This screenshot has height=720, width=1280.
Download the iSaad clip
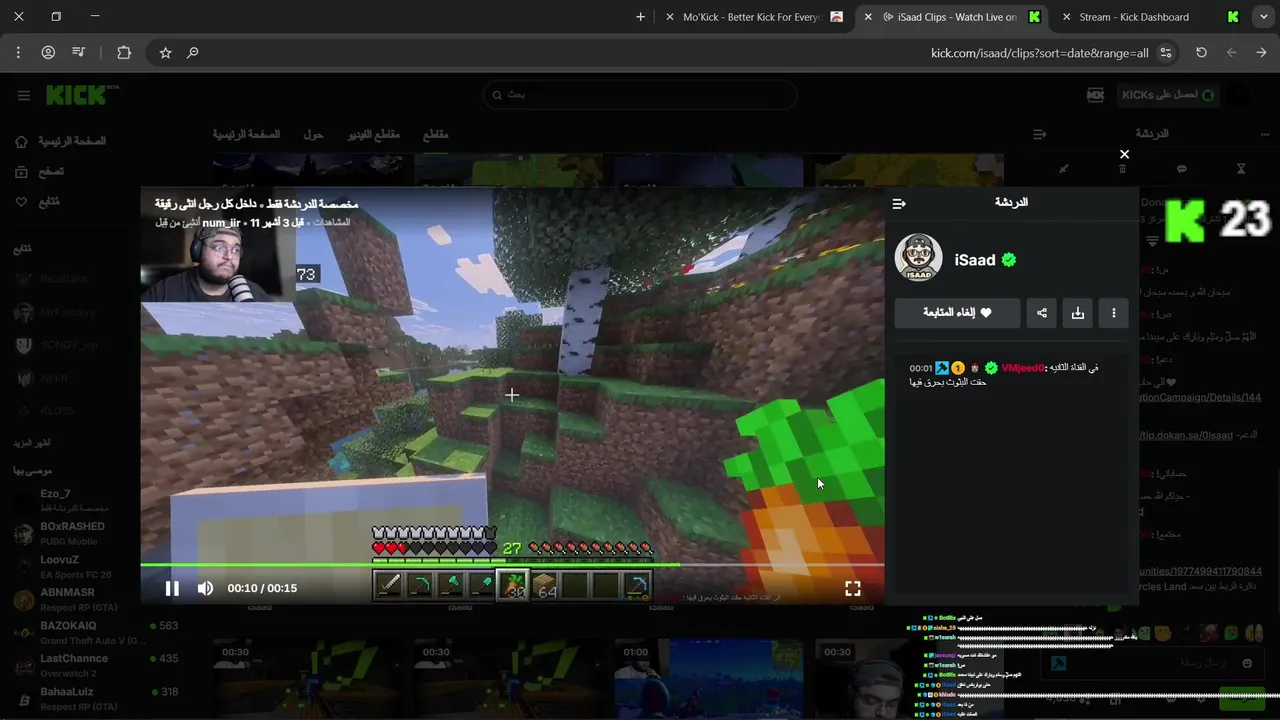point(1078,313)
